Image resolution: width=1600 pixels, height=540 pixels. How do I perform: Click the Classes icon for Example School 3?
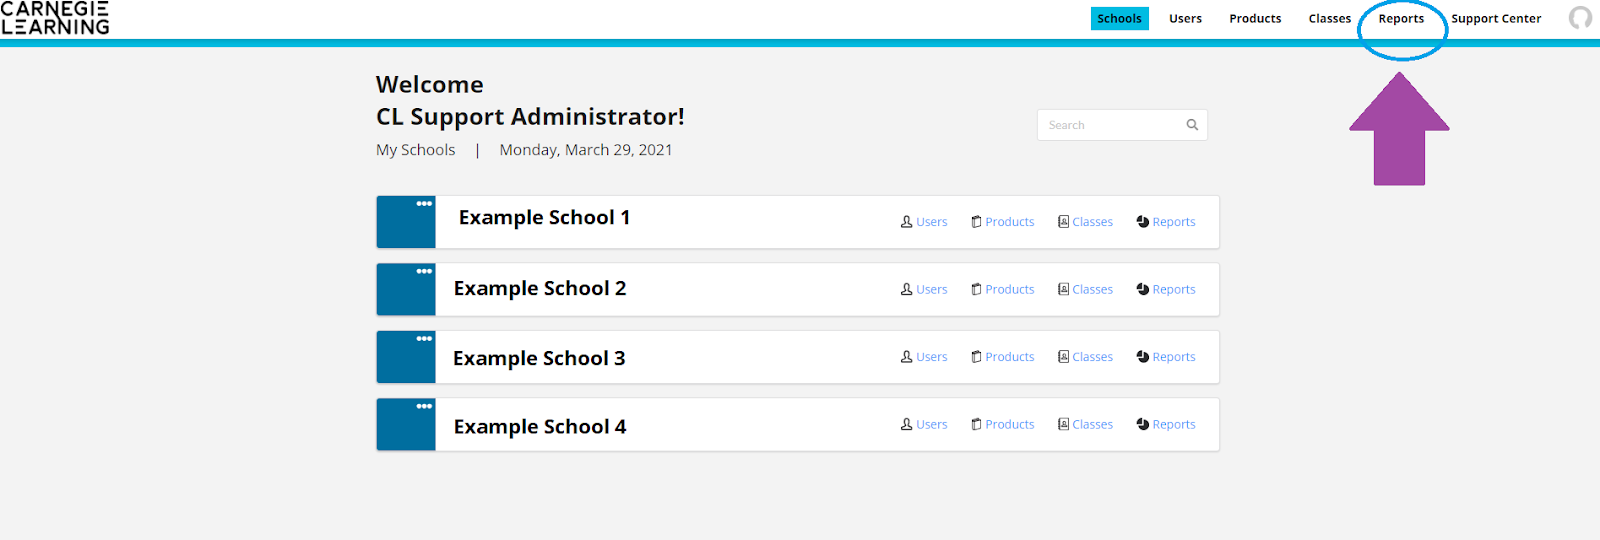(x=1063, y=357)
